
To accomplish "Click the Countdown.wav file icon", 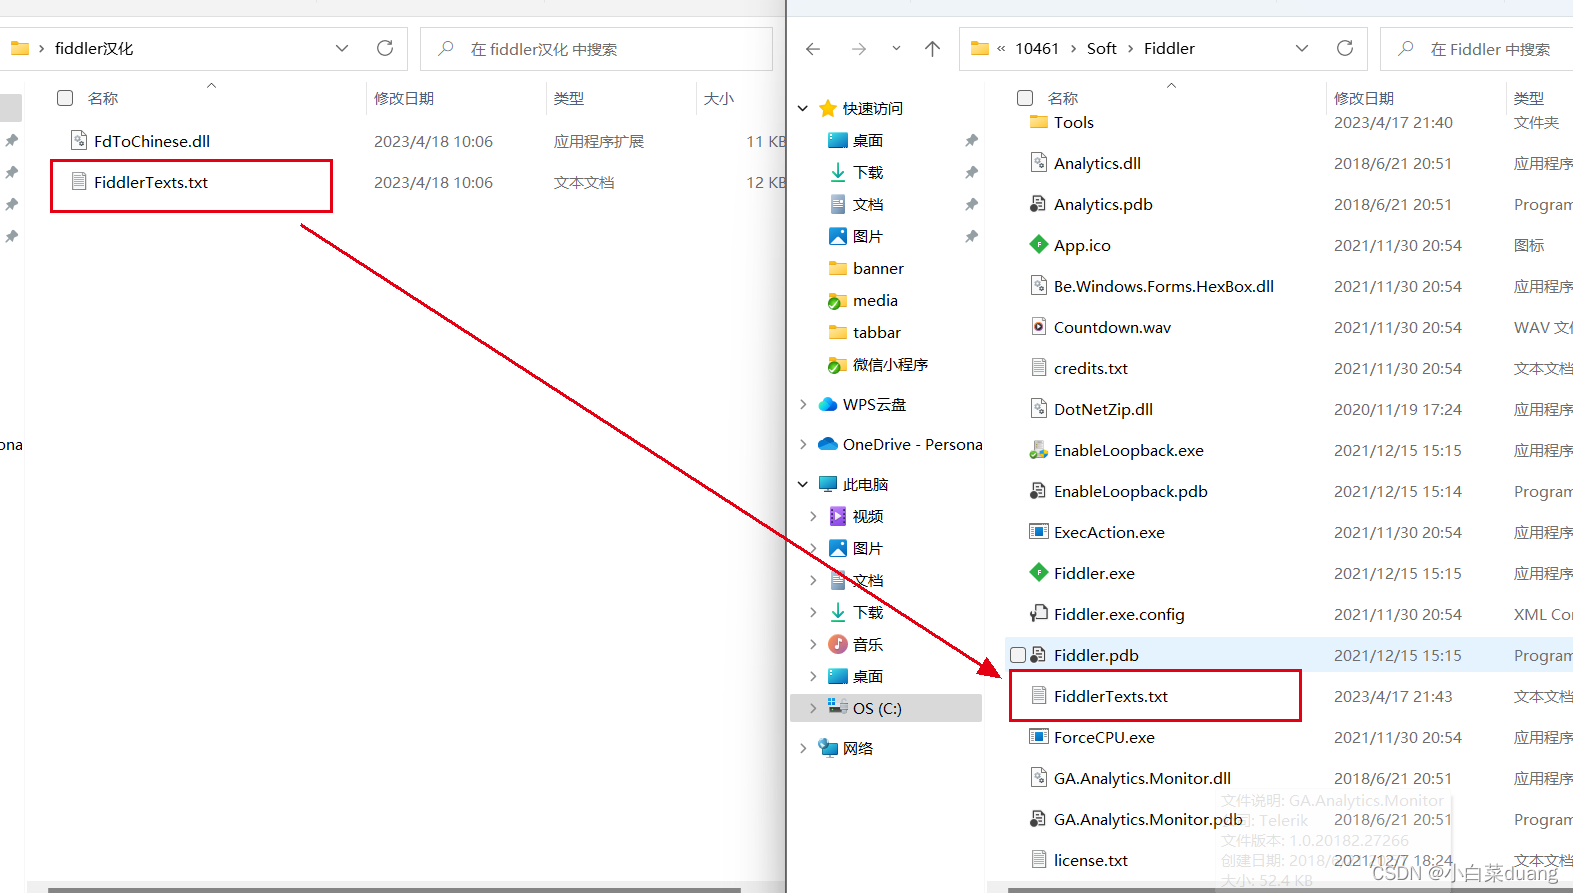I will pos(1039,327).
